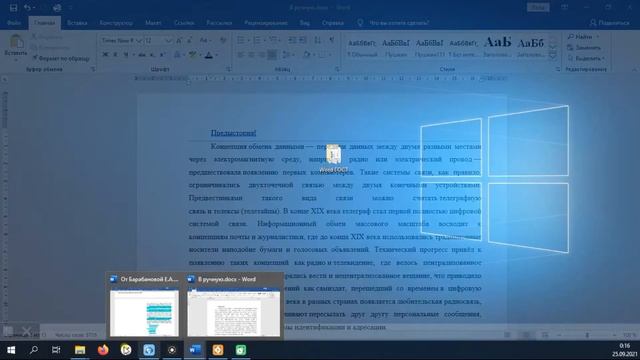Apply the Обычный style
The image size is (640, 360).
point(362,48)
